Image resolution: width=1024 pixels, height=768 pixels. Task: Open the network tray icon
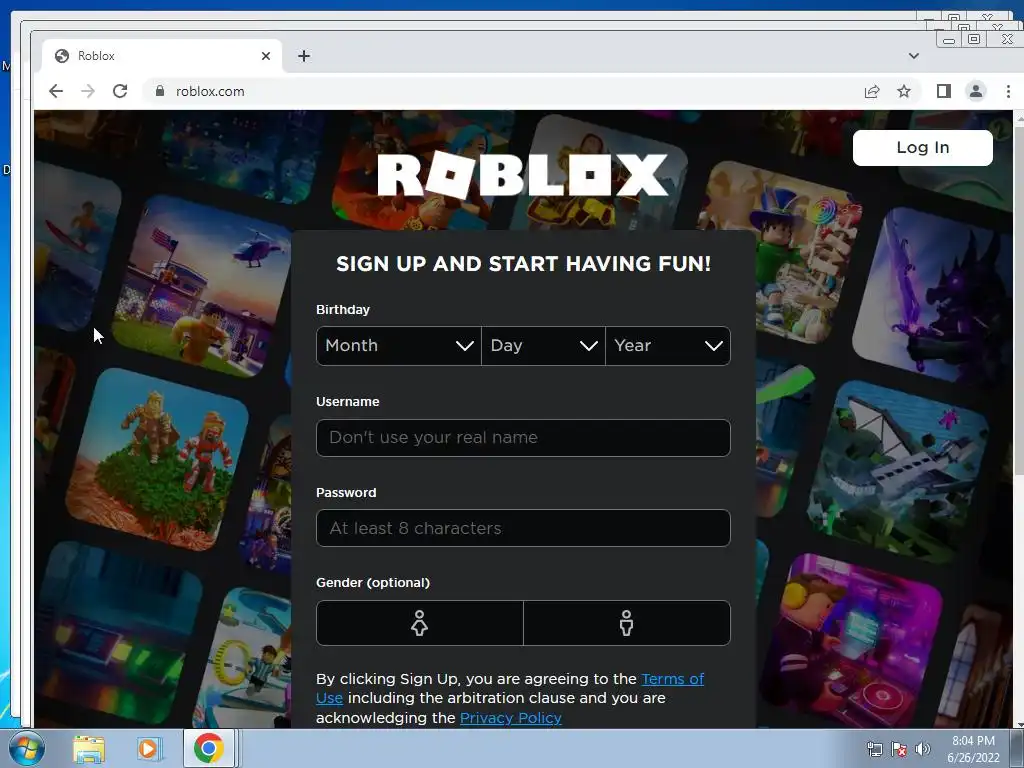click(874, 749)
